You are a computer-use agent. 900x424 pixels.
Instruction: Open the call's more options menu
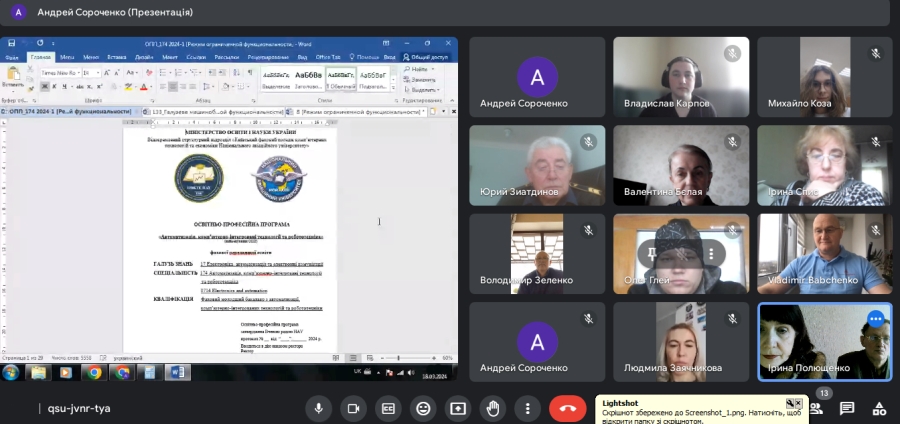click(x=527, y=408)
